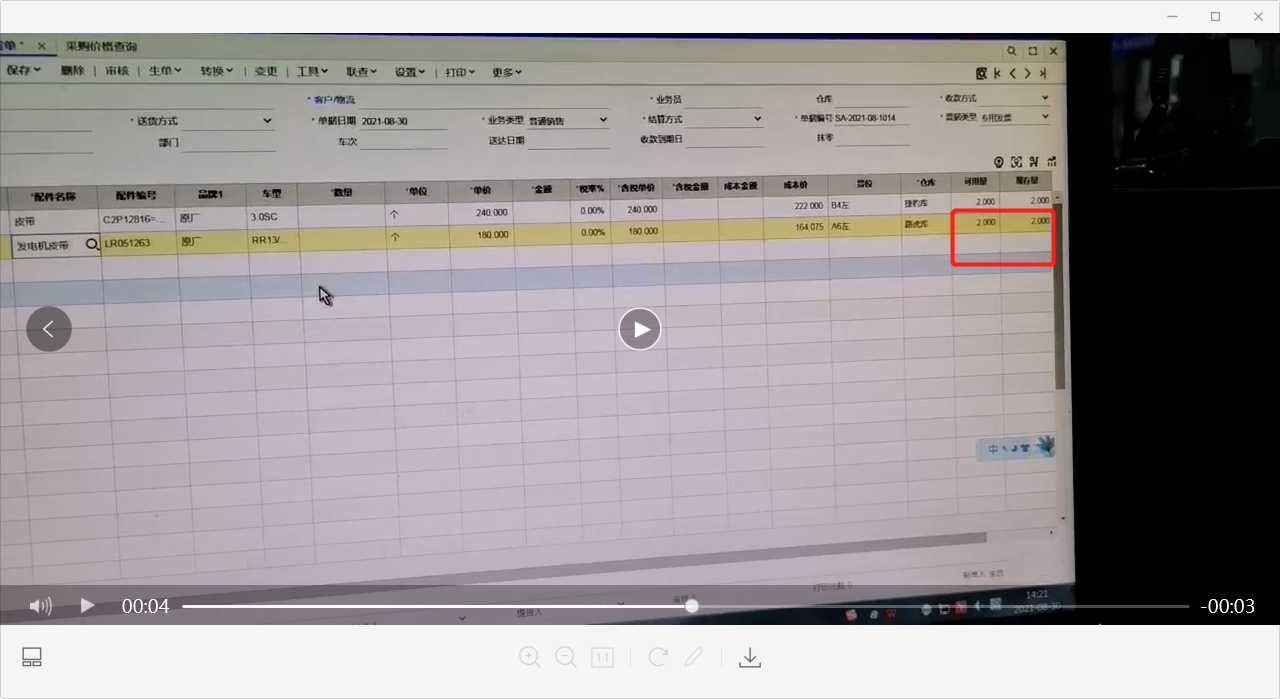Click the 成本价 column header
The image size is (1280, 699).
(796, 185)
